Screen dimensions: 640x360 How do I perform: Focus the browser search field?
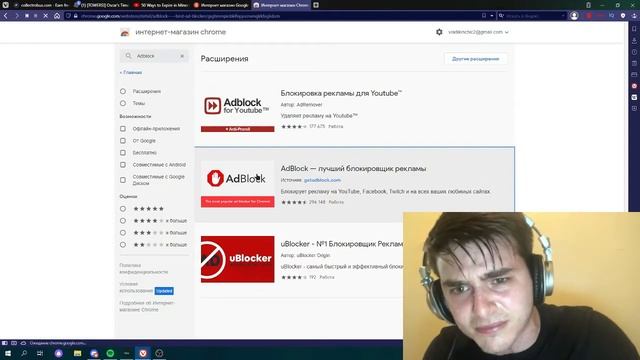pyautogui.click(x=533, y=16)
